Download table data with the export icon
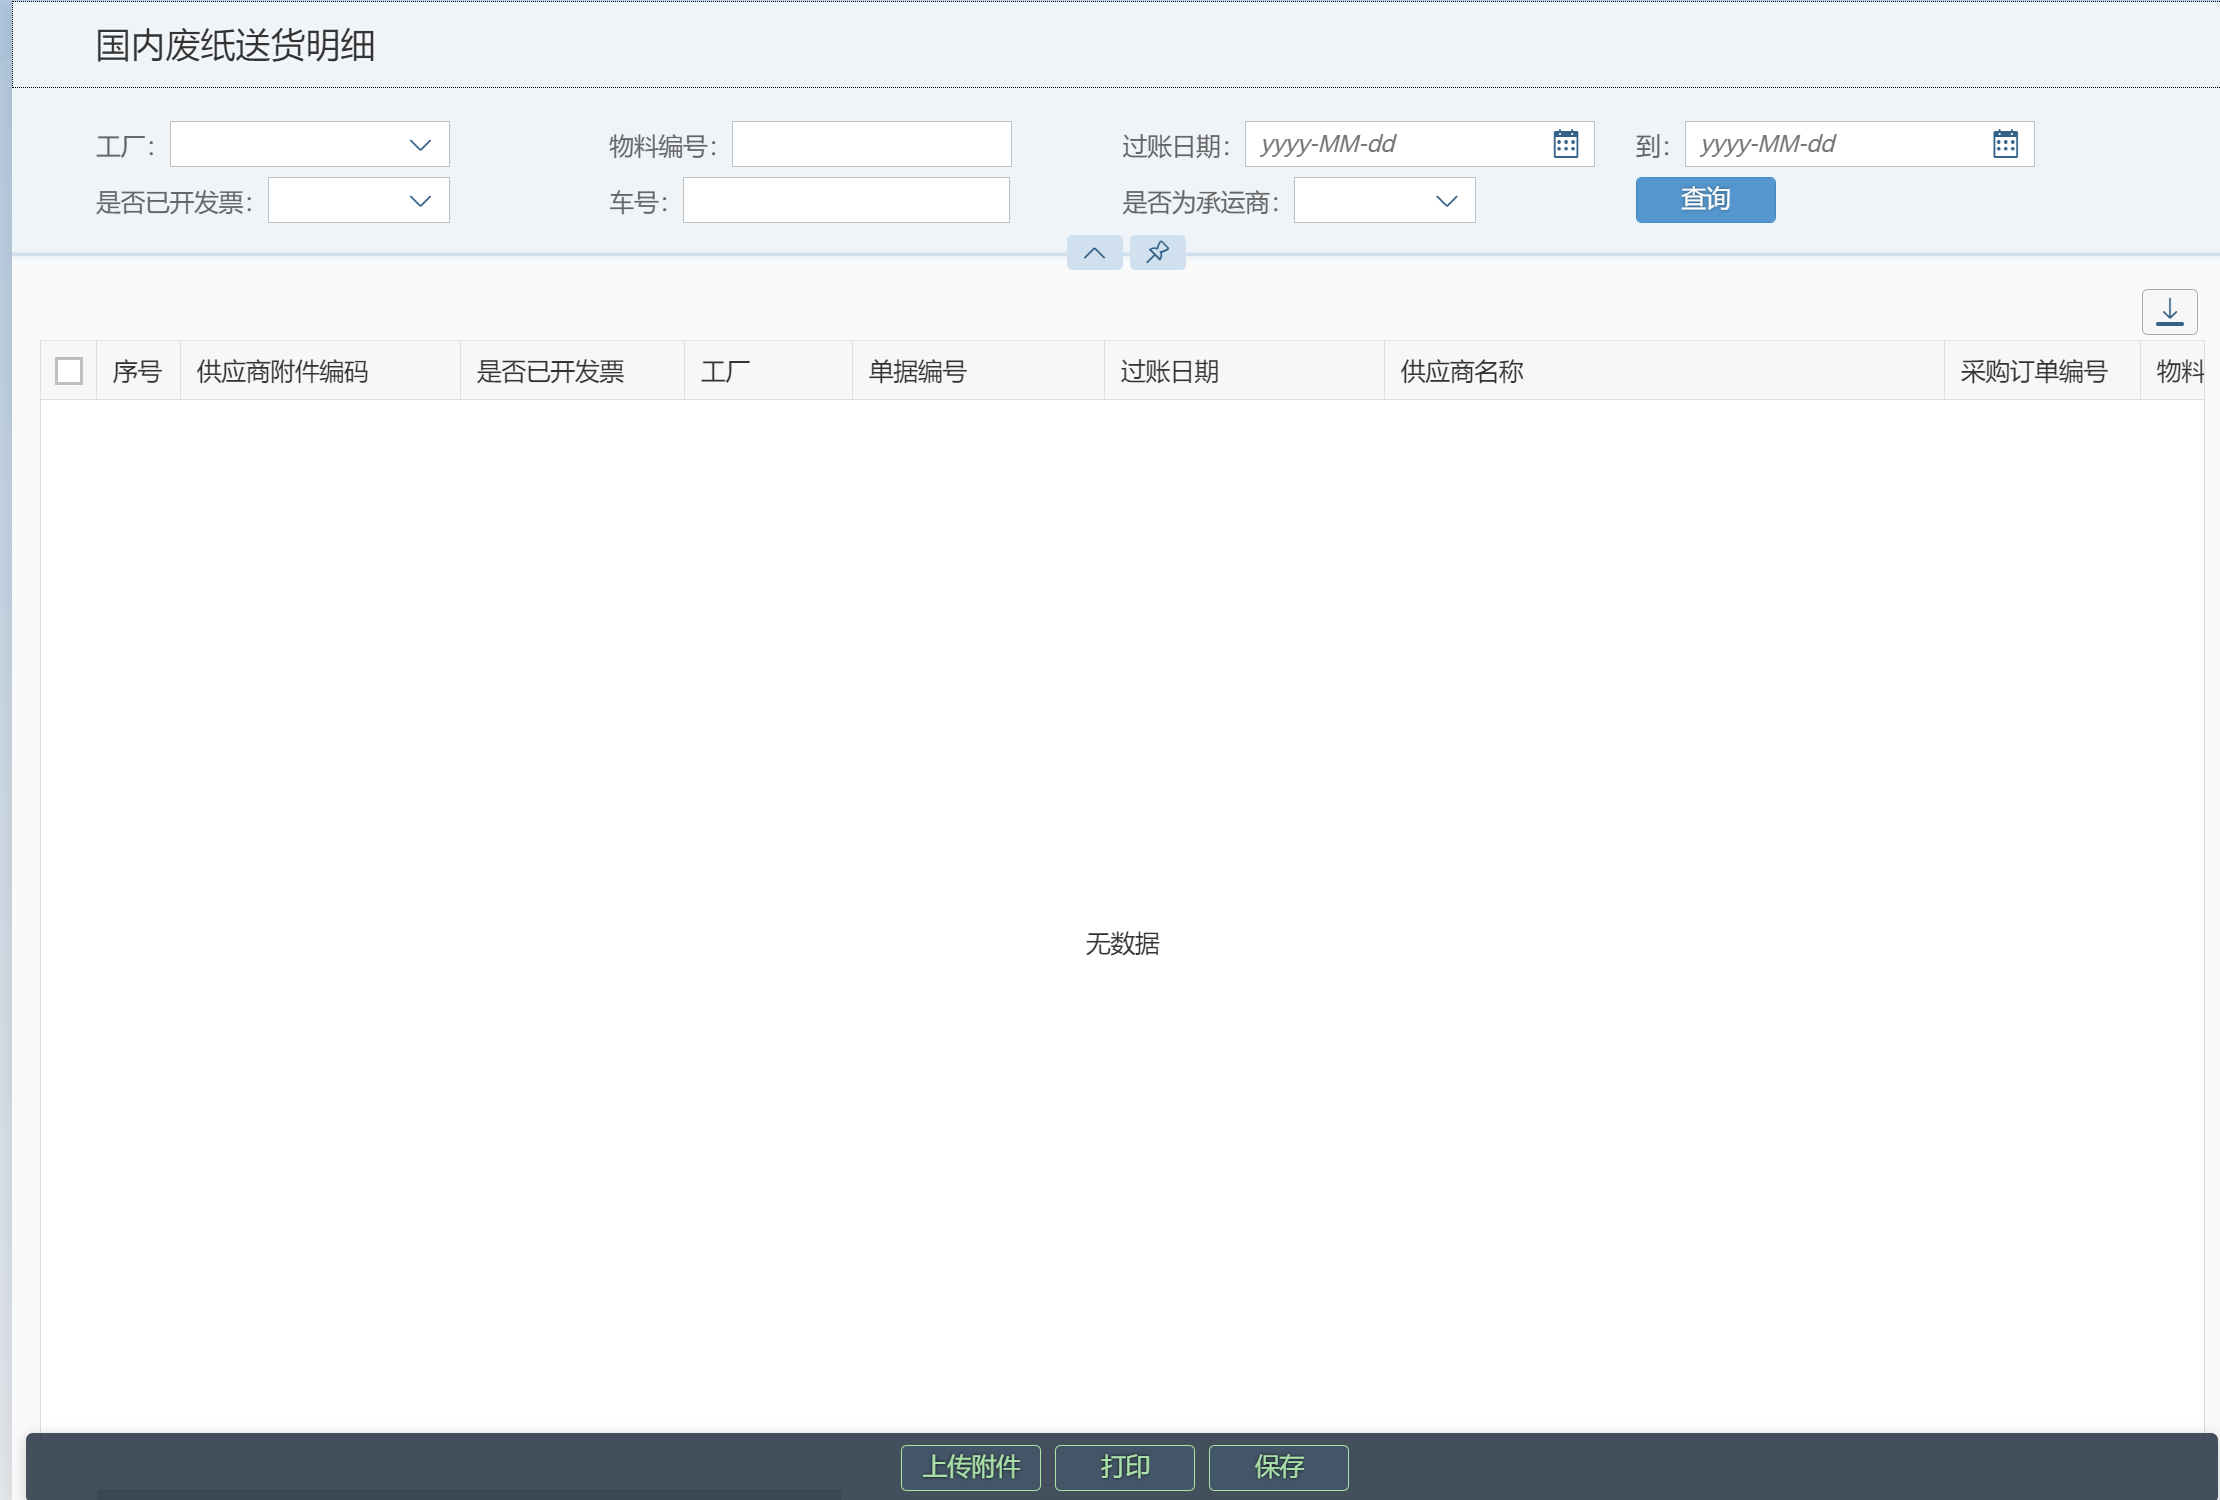Screen dimensions: 2220x1500 click(2170, 312)
